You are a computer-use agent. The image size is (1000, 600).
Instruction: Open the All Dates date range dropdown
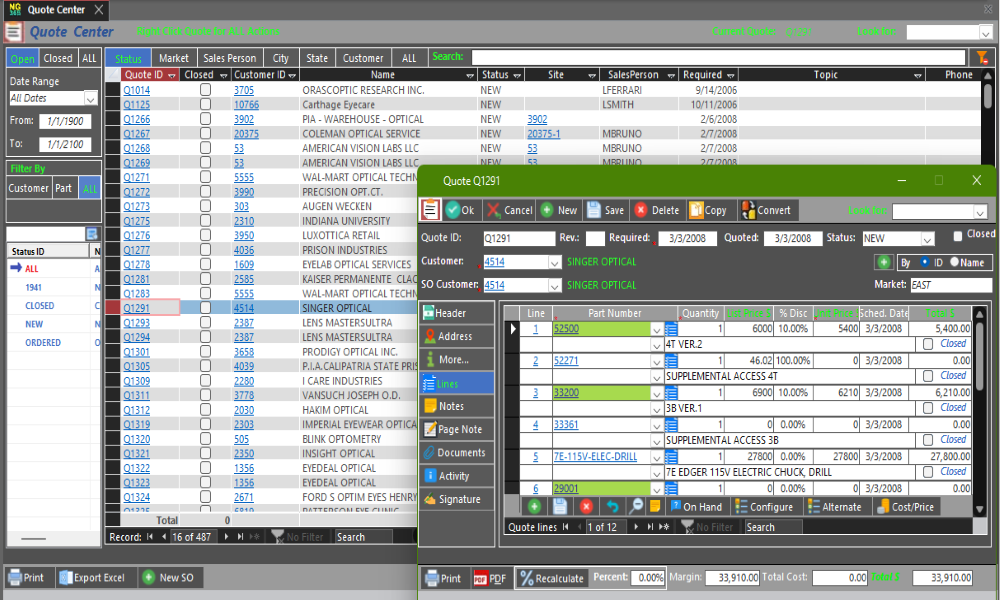90,98
